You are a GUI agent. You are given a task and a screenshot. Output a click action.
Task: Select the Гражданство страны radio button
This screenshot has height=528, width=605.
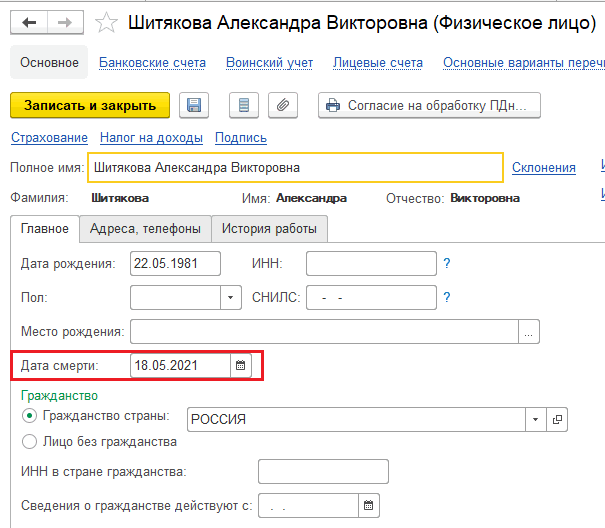coord(29,416)
